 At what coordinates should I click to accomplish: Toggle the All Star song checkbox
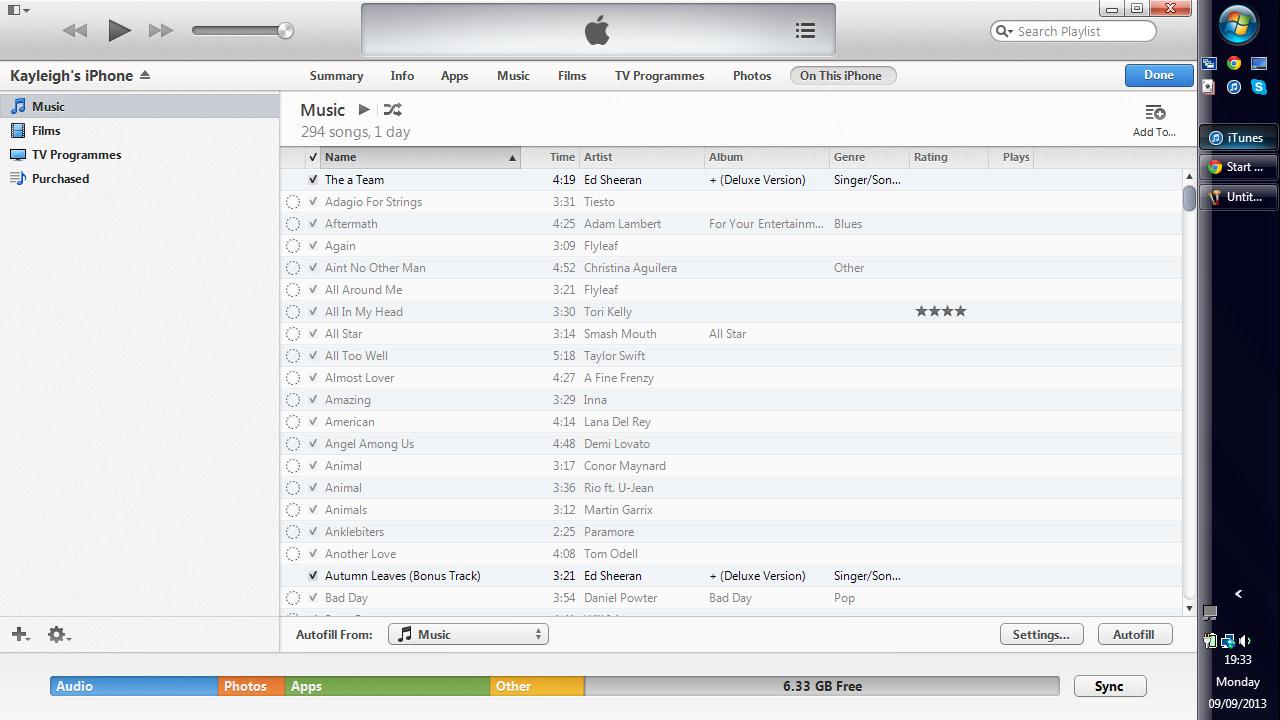(x=313, y=334)
